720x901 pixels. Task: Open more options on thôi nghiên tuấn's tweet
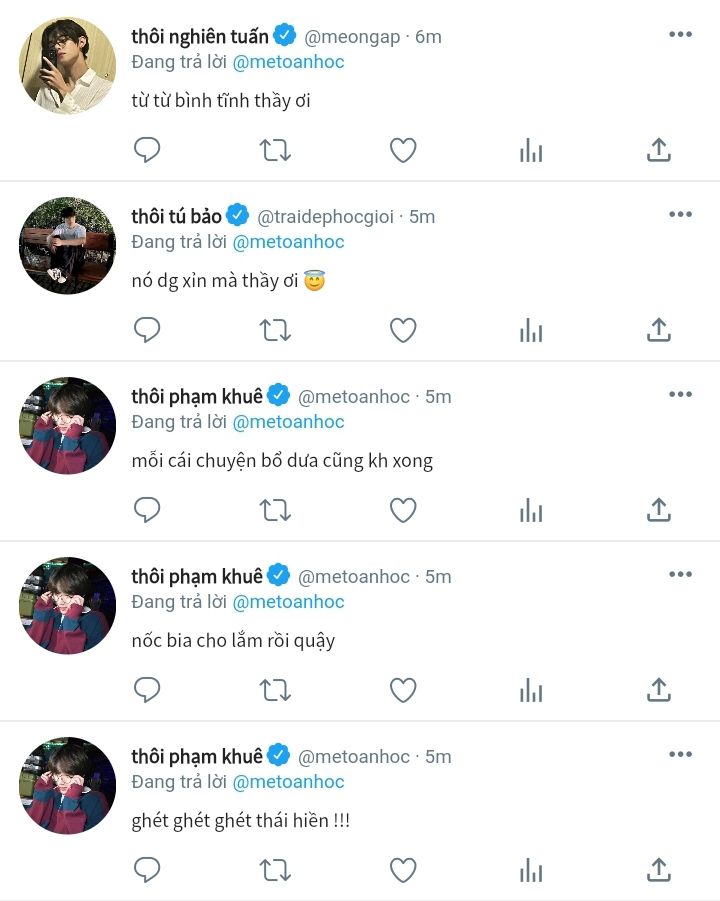[x=680, y=35]
